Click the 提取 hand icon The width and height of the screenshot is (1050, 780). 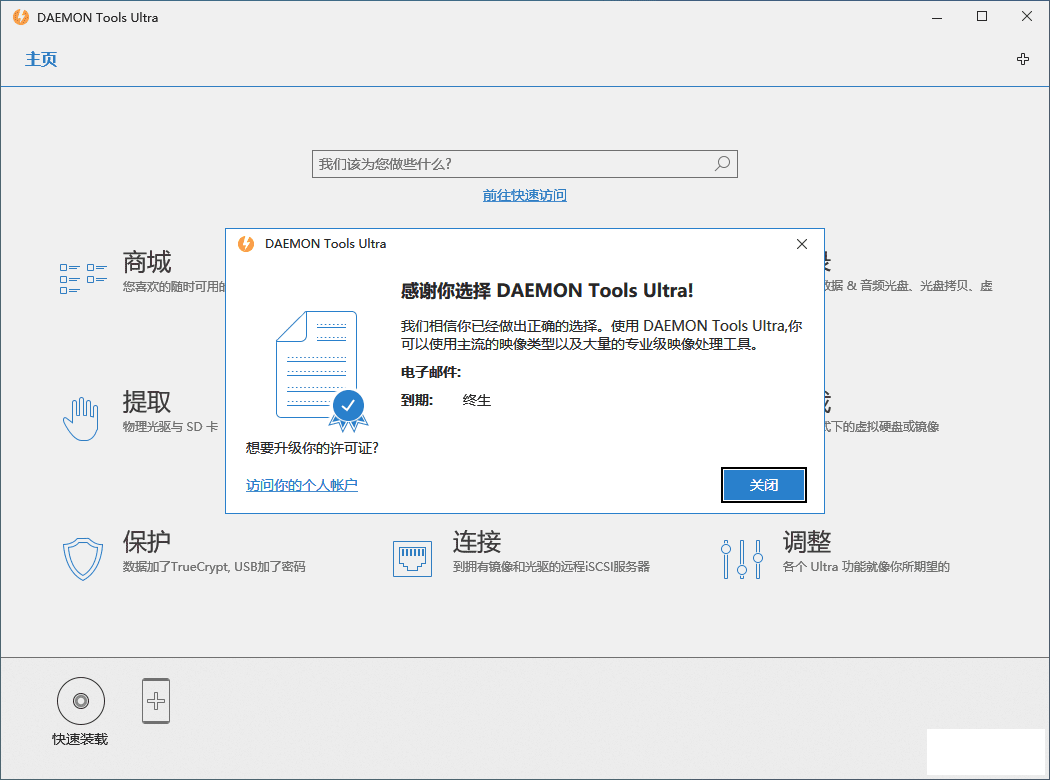tap(81, 419)
